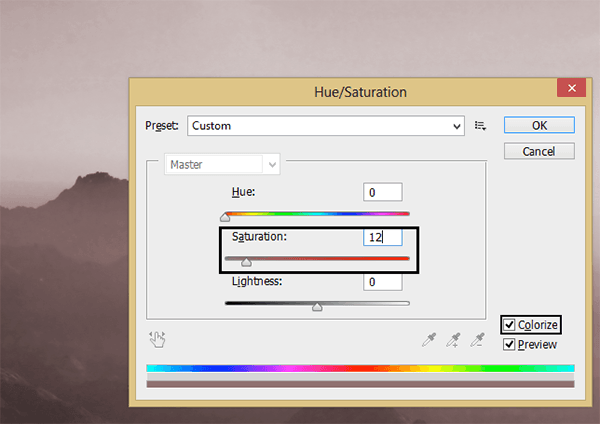Click the Lightness value field

pyautogui.click(x=382, y=283)
